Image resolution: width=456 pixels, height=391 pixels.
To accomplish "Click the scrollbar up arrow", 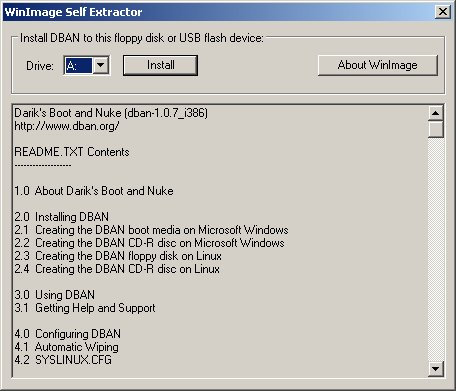I will click(x=435, y=113).
